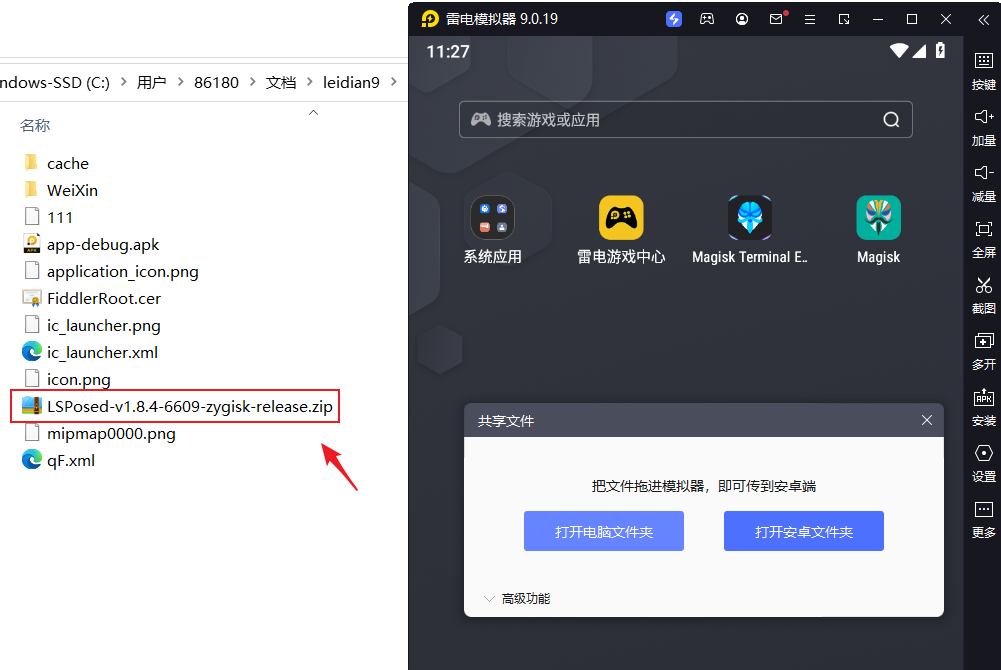Click 安装 APK install icon
Image resolution: width=1001 pixels, height=670 pixels.
[984, 408]
